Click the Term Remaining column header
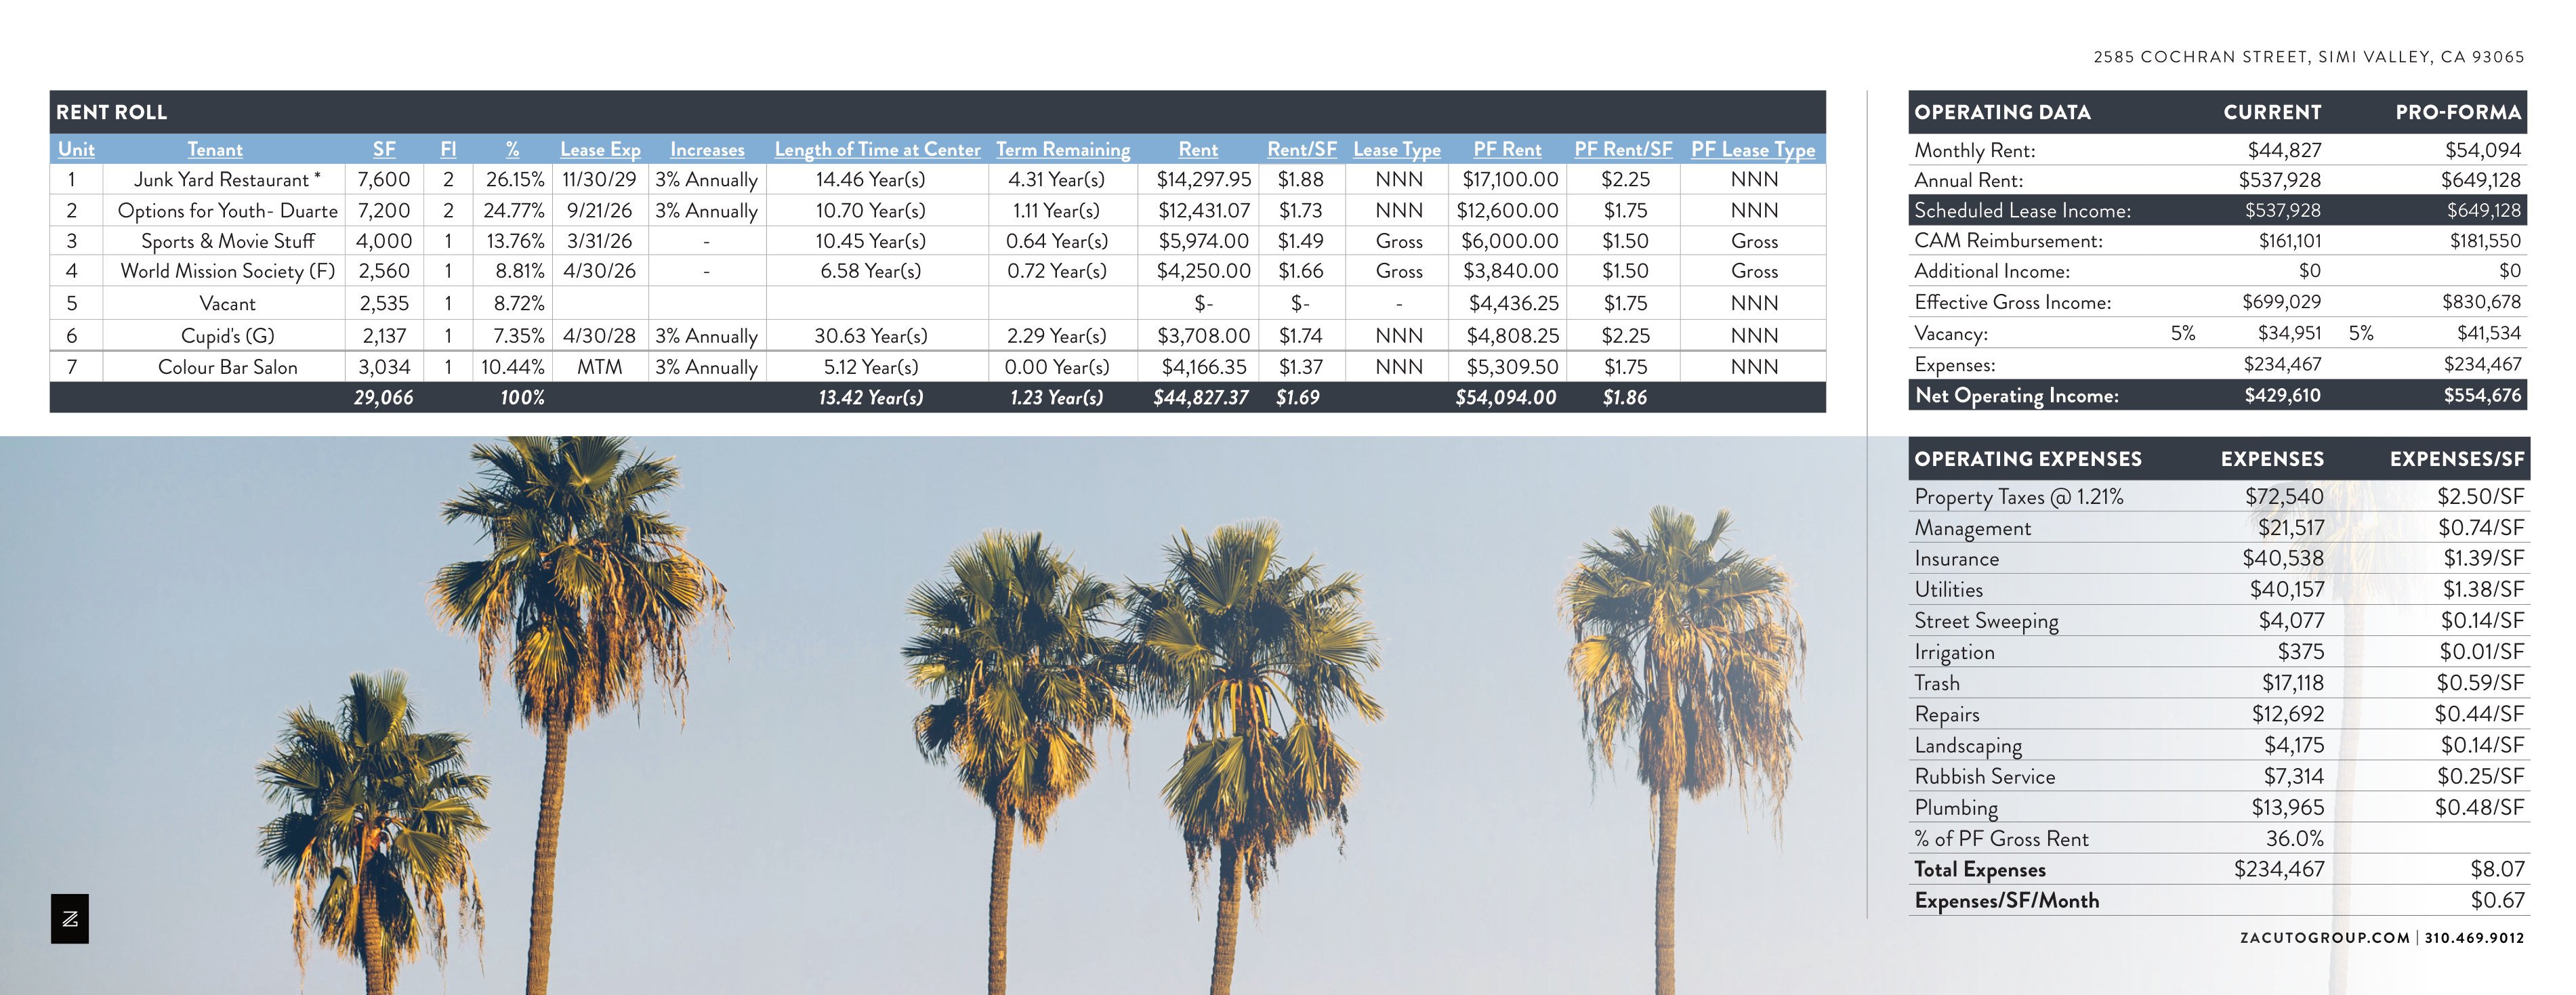The image size is (2576, 995). pos(1062,149)
